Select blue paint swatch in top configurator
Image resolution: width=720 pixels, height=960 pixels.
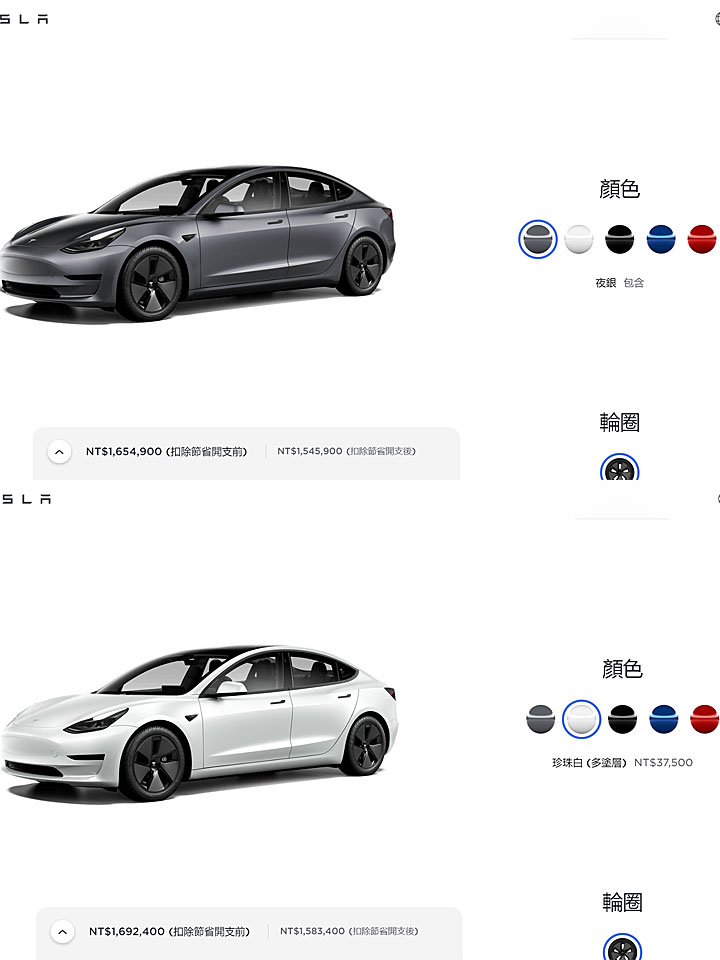tap(661, 239)
